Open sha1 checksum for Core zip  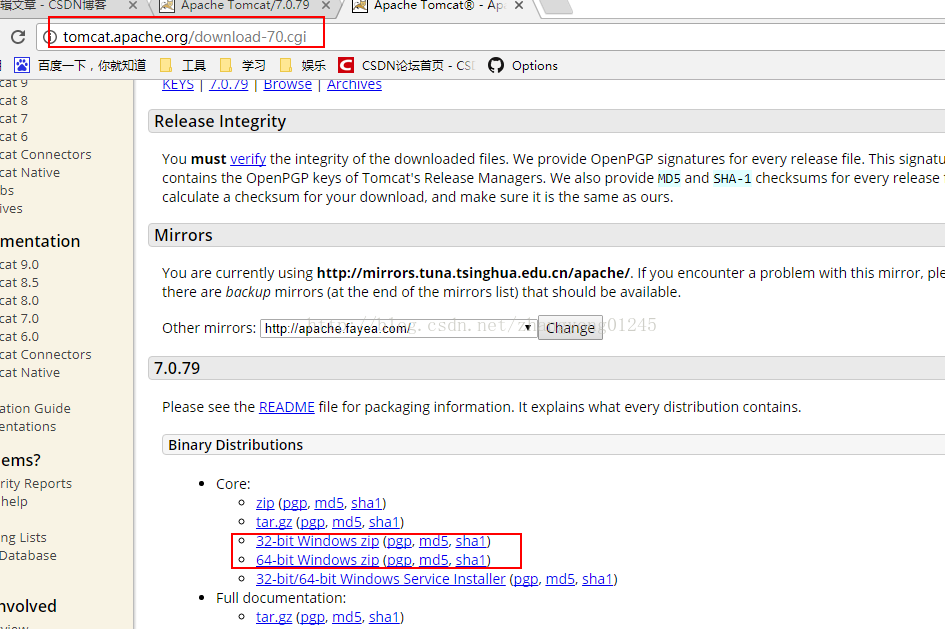[x=366, y=503]
